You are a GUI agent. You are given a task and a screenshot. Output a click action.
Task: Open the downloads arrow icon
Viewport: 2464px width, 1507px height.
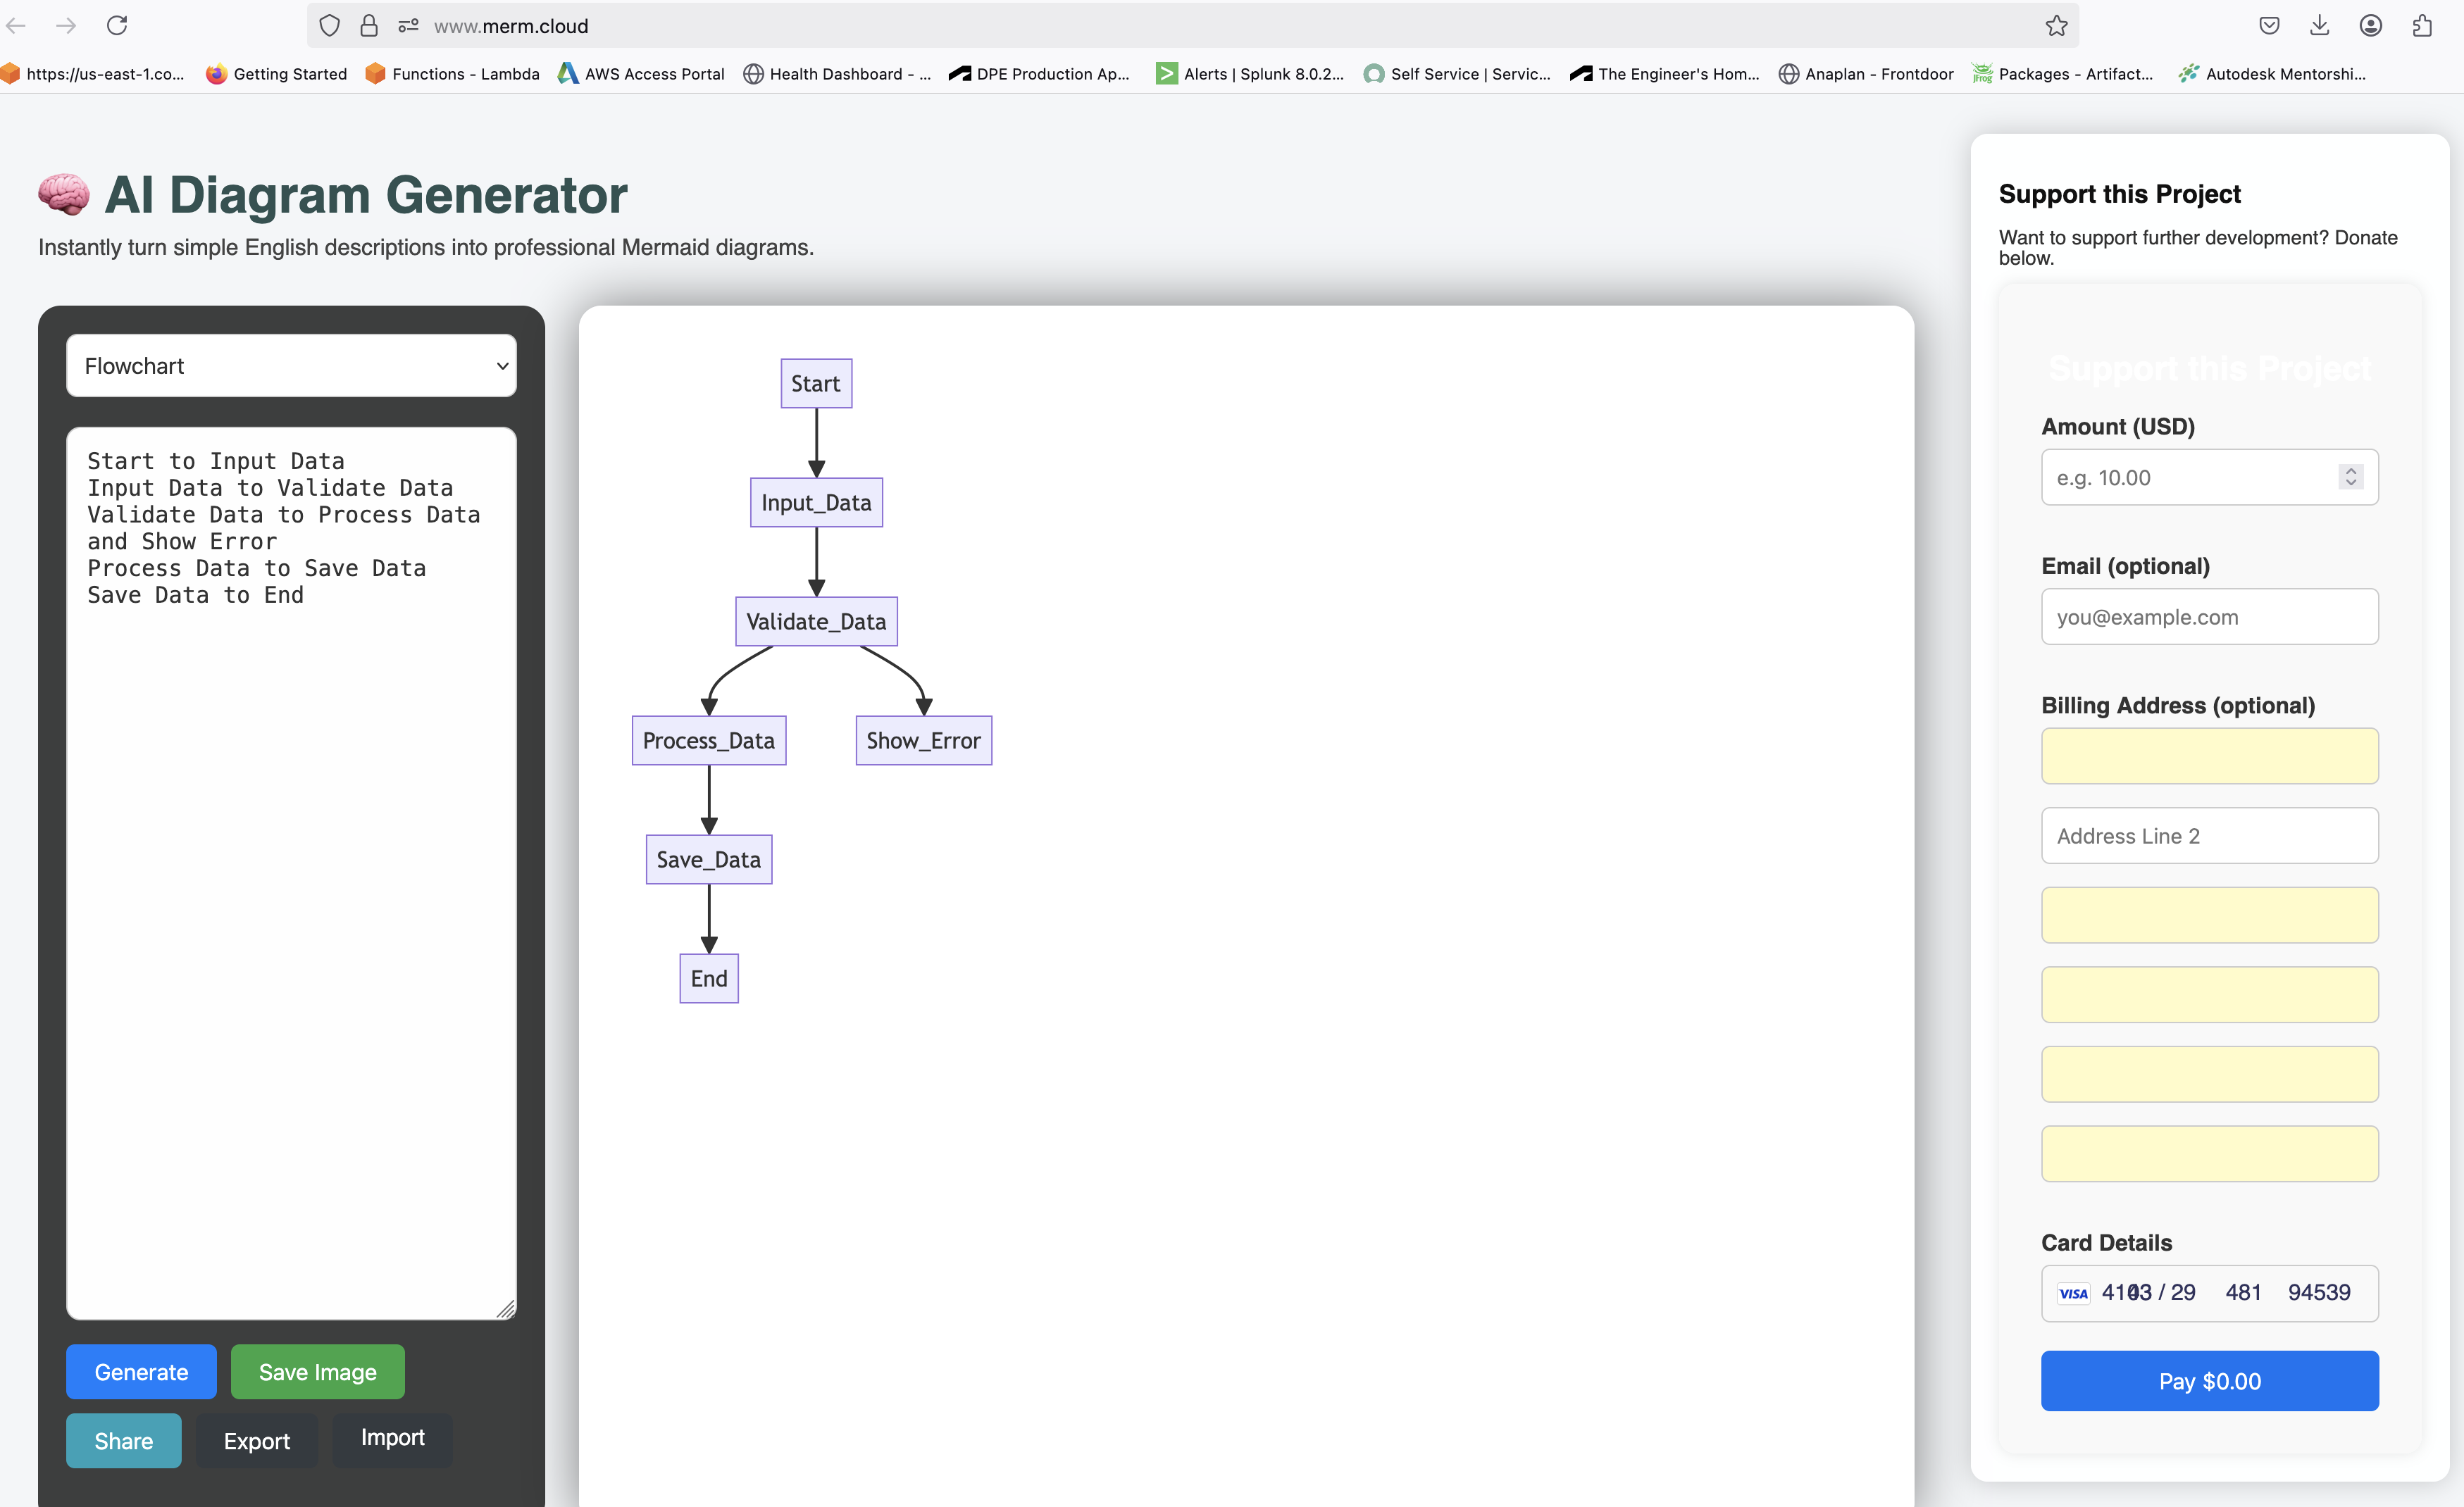point(2320,26)
